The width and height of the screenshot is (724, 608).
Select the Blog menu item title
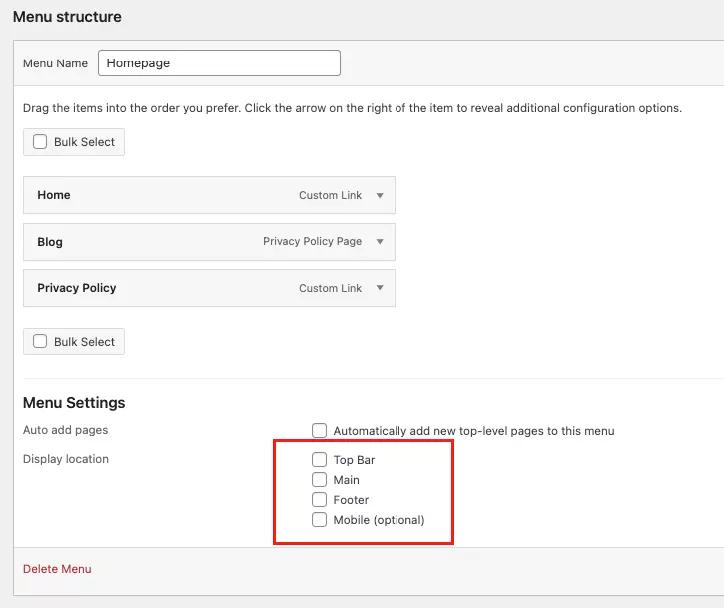(50, 242)
